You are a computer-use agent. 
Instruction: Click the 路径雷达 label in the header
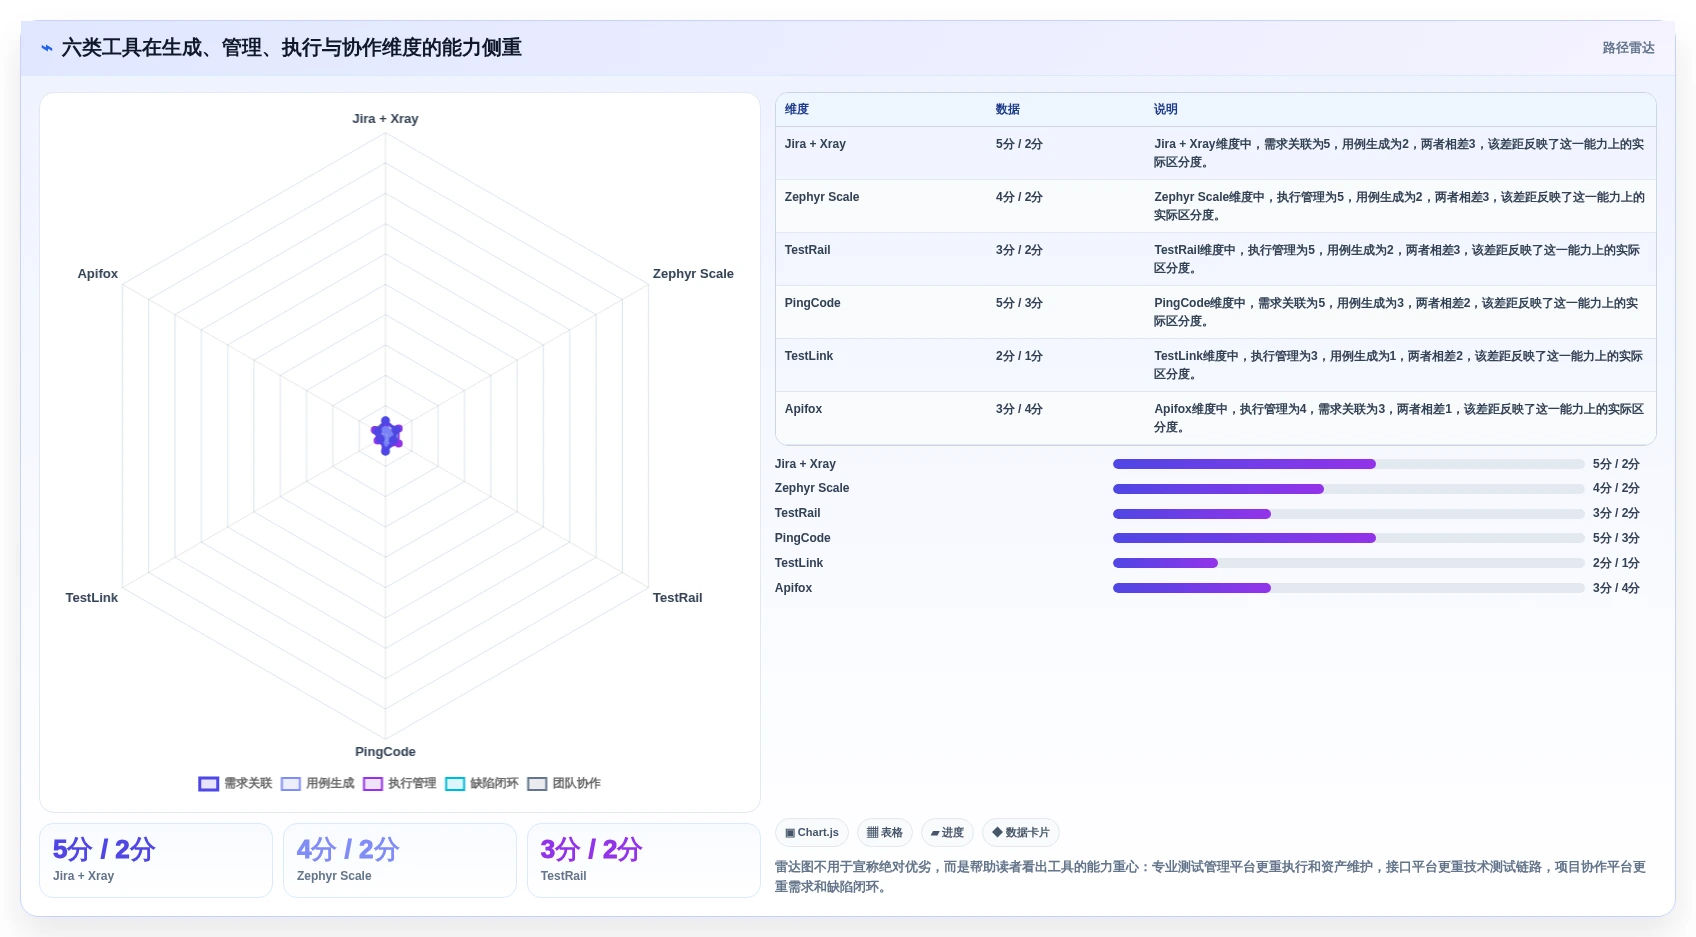click(x=1628, y=48)
